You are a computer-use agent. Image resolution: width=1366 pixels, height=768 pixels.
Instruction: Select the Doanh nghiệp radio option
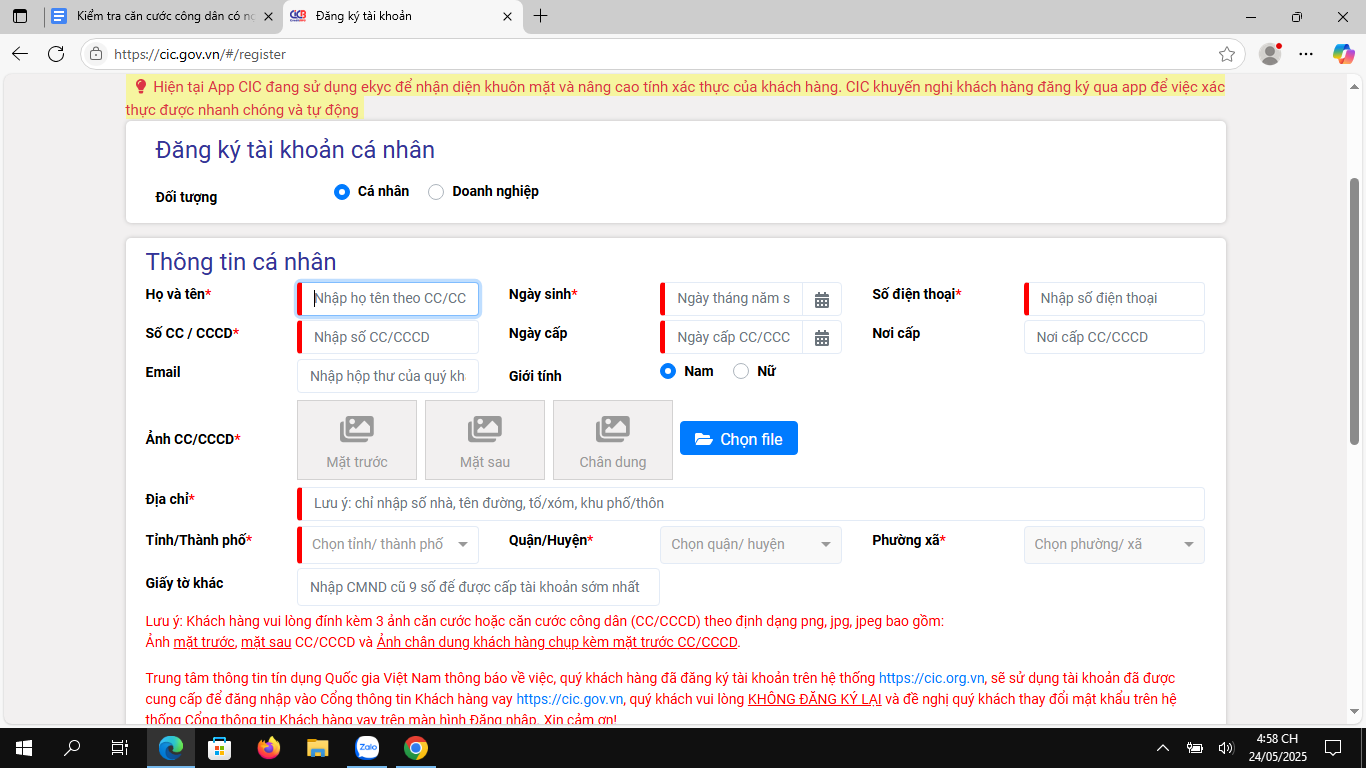436,192
